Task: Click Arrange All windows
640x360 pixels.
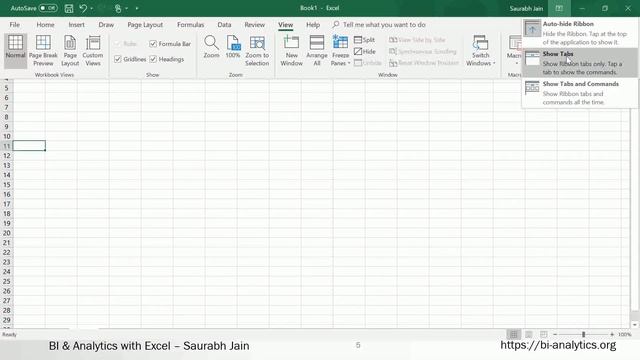Action: 317,50
